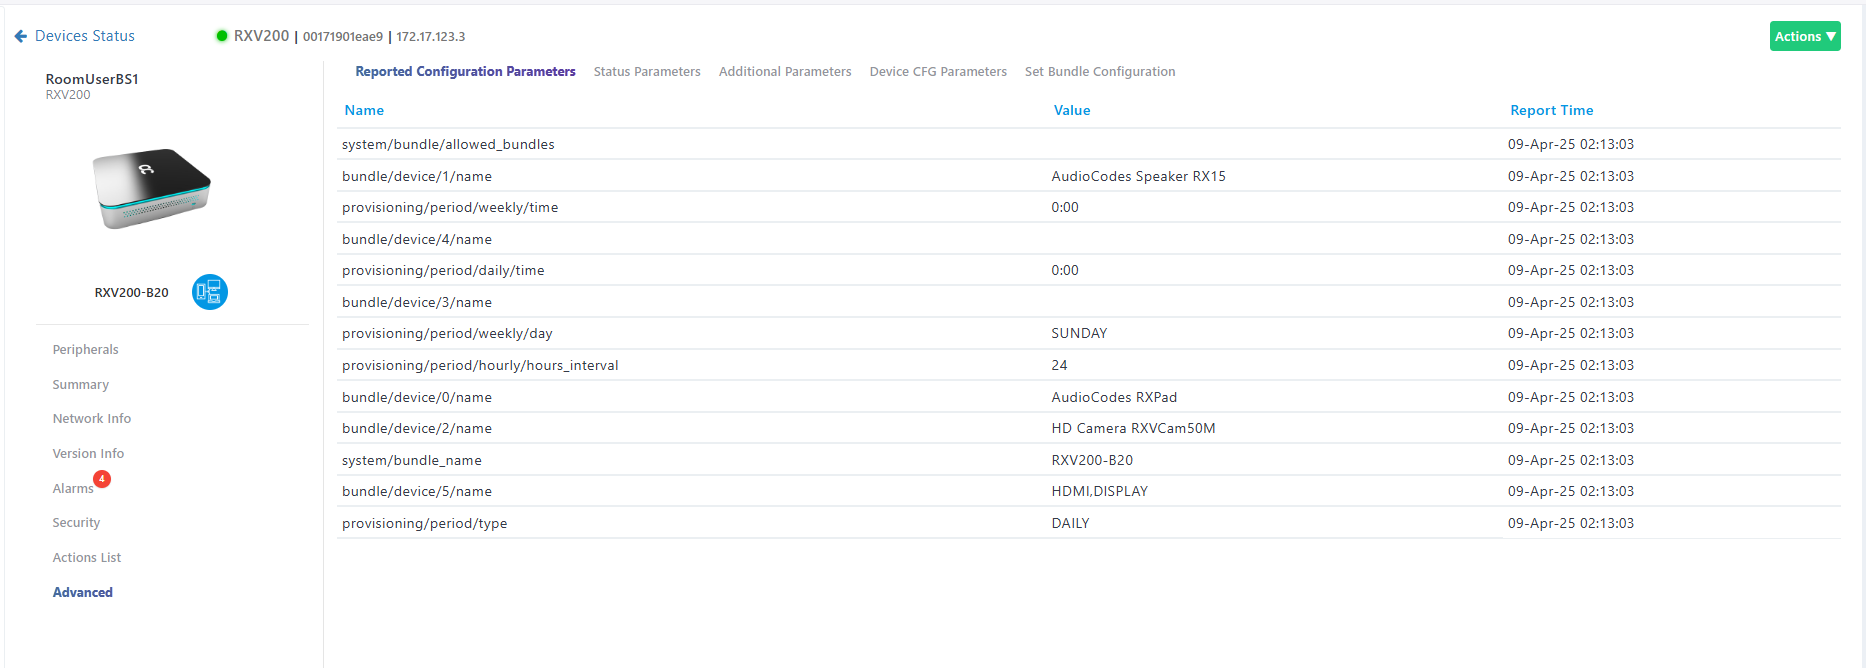This screenshot has width=1866, height=668.
Task: Click the value AudioCodes Speaker RX15
Action: coord(1138,176)
